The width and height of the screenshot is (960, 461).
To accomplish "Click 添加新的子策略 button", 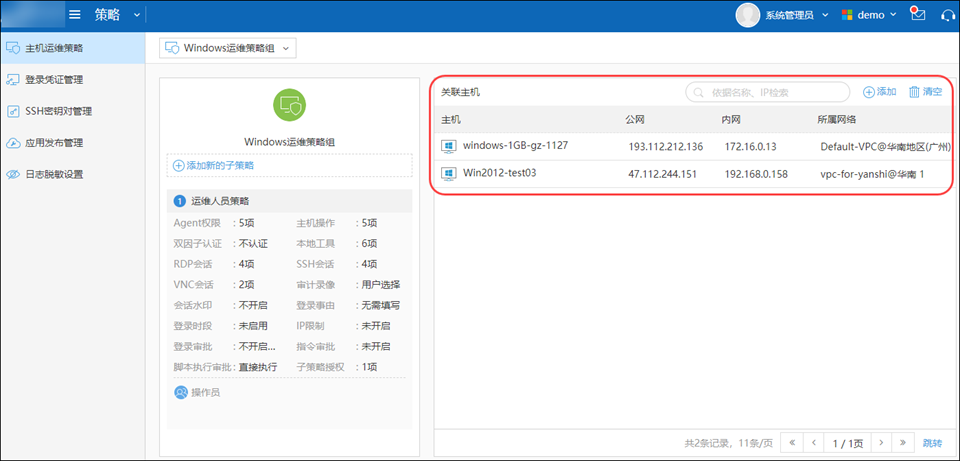I will click(x=289, y=165).
